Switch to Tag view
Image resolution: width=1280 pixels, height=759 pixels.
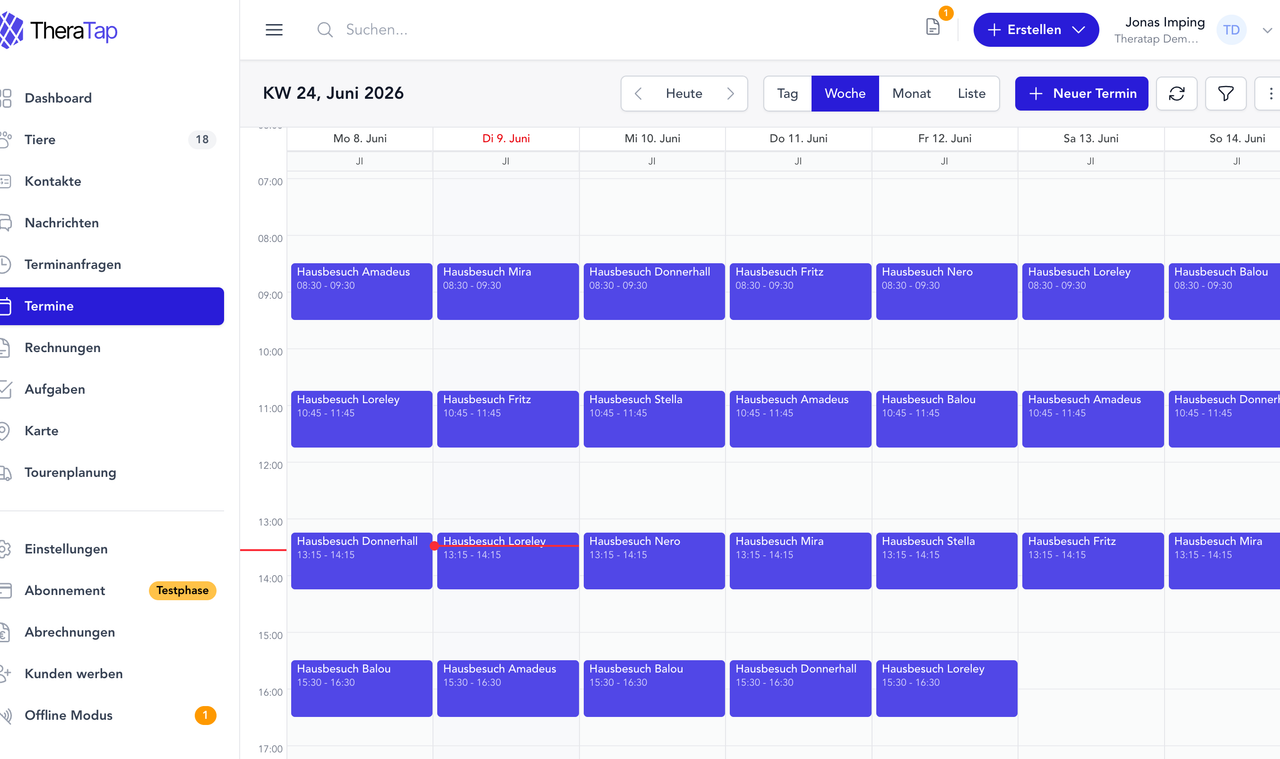pos(788,94)
